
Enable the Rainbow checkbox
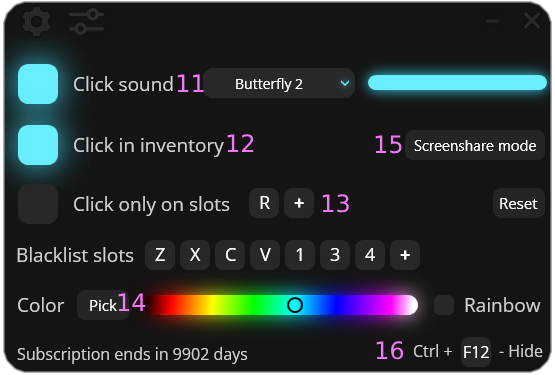tap(444, 305)
